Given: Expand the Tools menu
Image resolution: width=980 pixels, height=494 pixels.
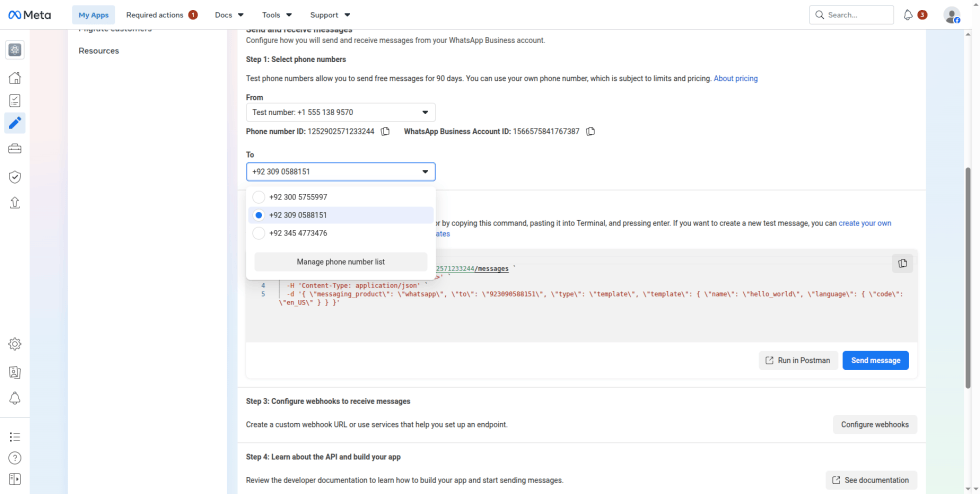Looking at the screenshot, I should click(277, 14).
